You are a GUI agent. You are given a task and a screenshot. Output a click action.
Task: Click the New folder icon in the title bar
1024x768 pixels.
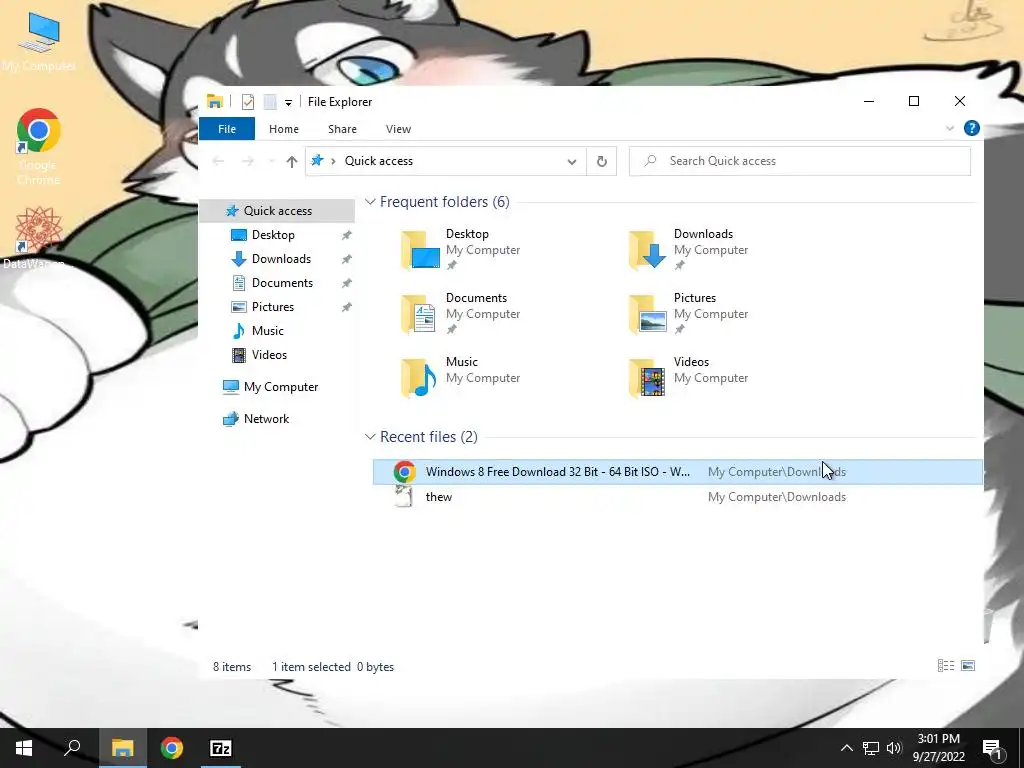[x=270, y=102]
